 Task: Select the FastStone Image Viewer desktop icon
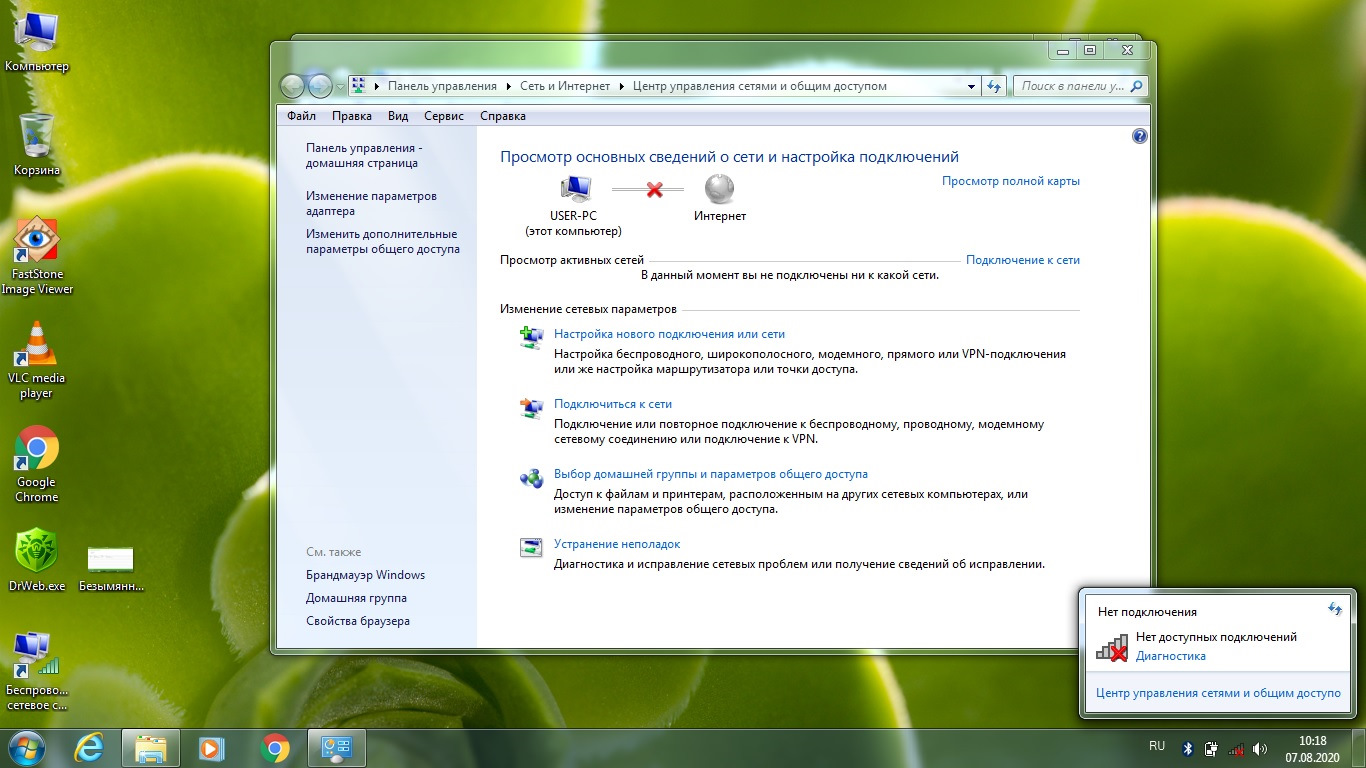(x=37, y=256)
